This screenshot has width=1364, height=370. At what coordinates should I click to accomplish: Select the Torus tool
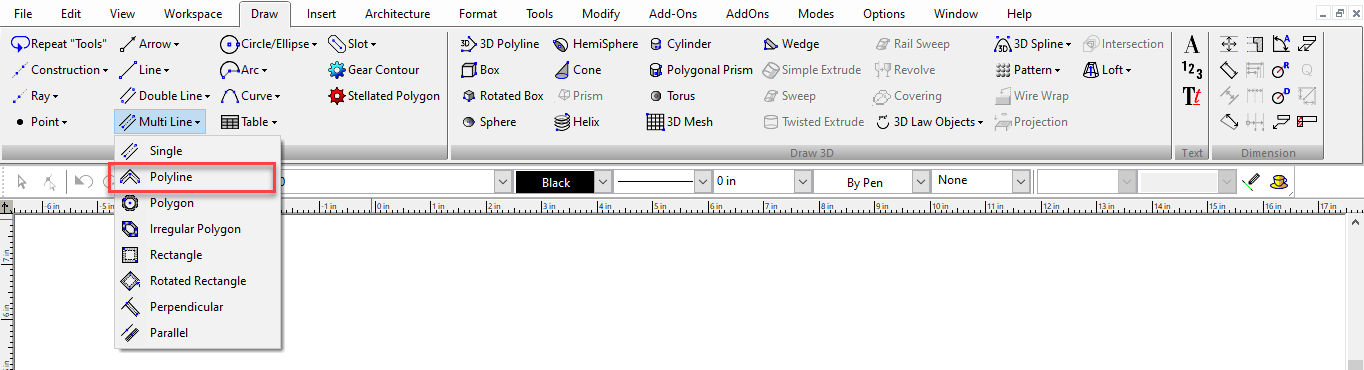pyautogui.click(x=672, y=96)
